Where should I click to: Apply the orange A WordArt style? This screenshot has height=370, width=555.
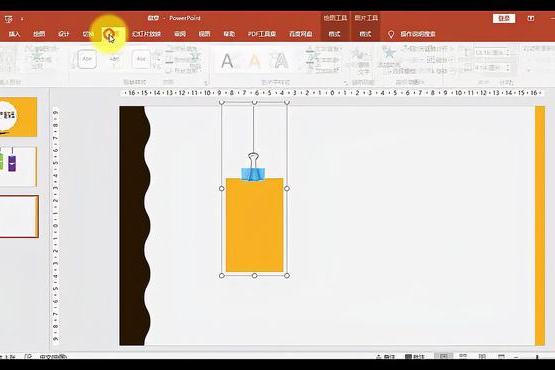(254, 61)
